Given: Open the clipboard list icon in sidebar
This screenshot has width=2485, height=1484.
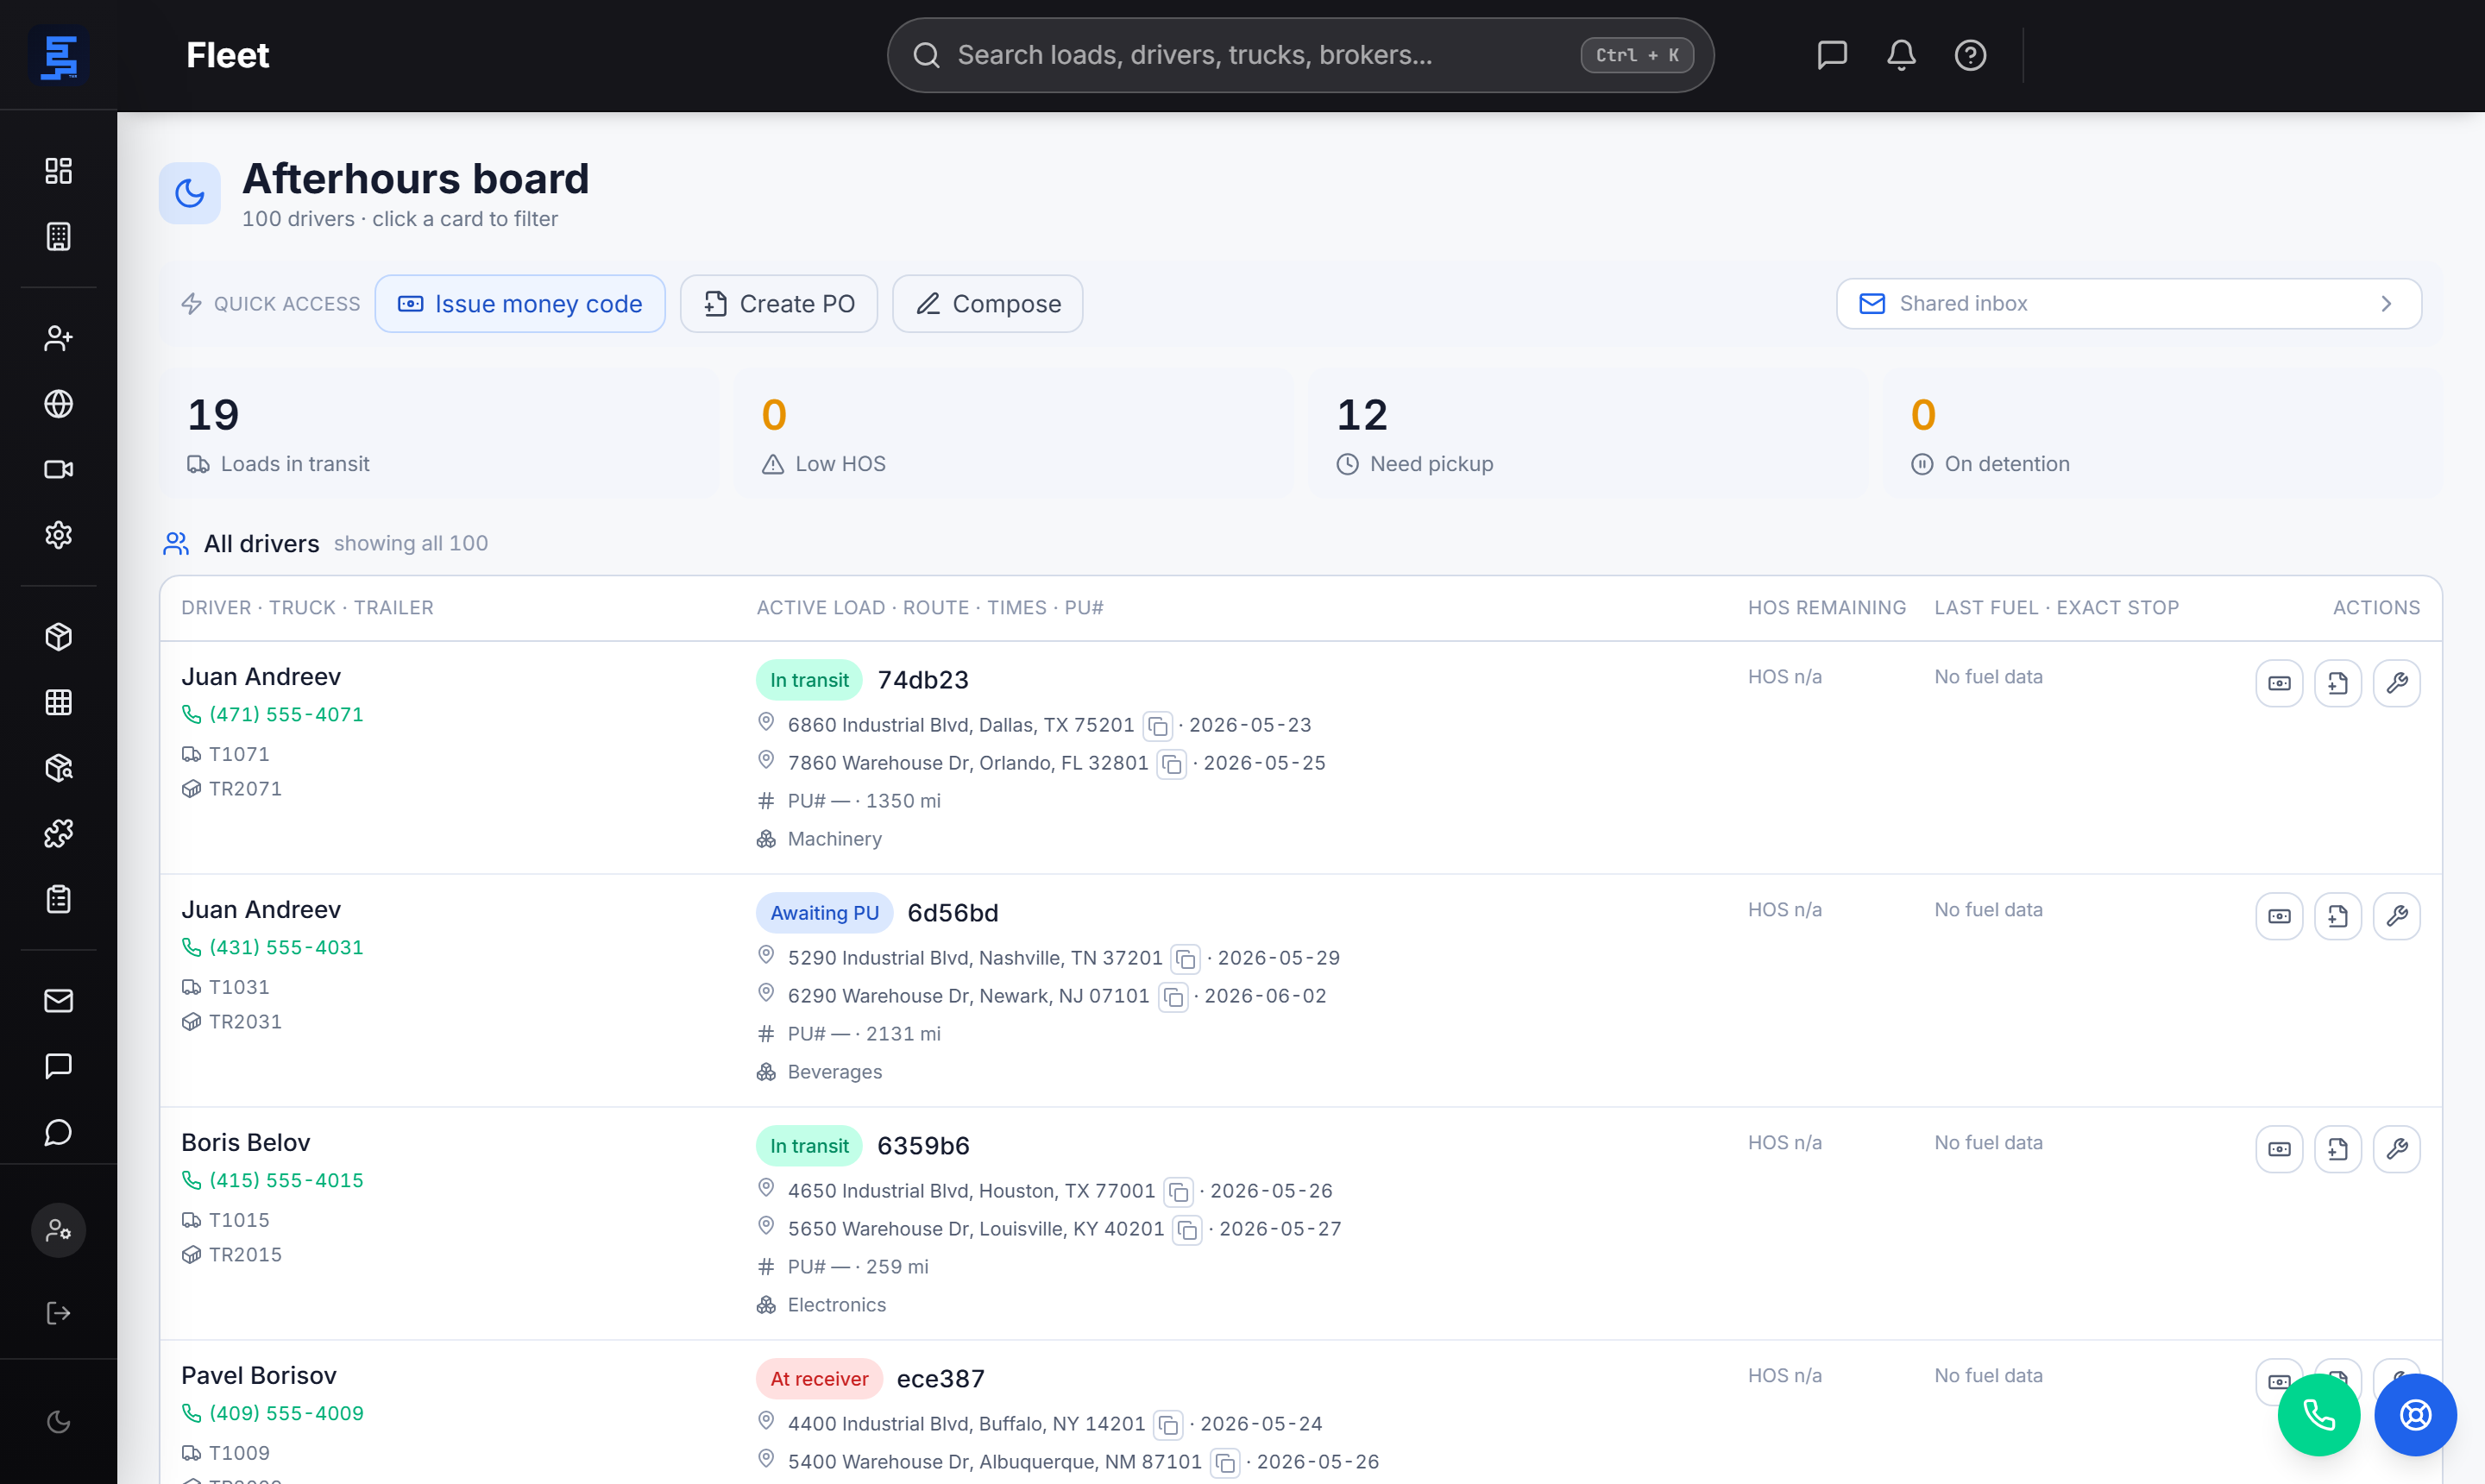Looking at the screenshot, I should click(x=58, y=899).
